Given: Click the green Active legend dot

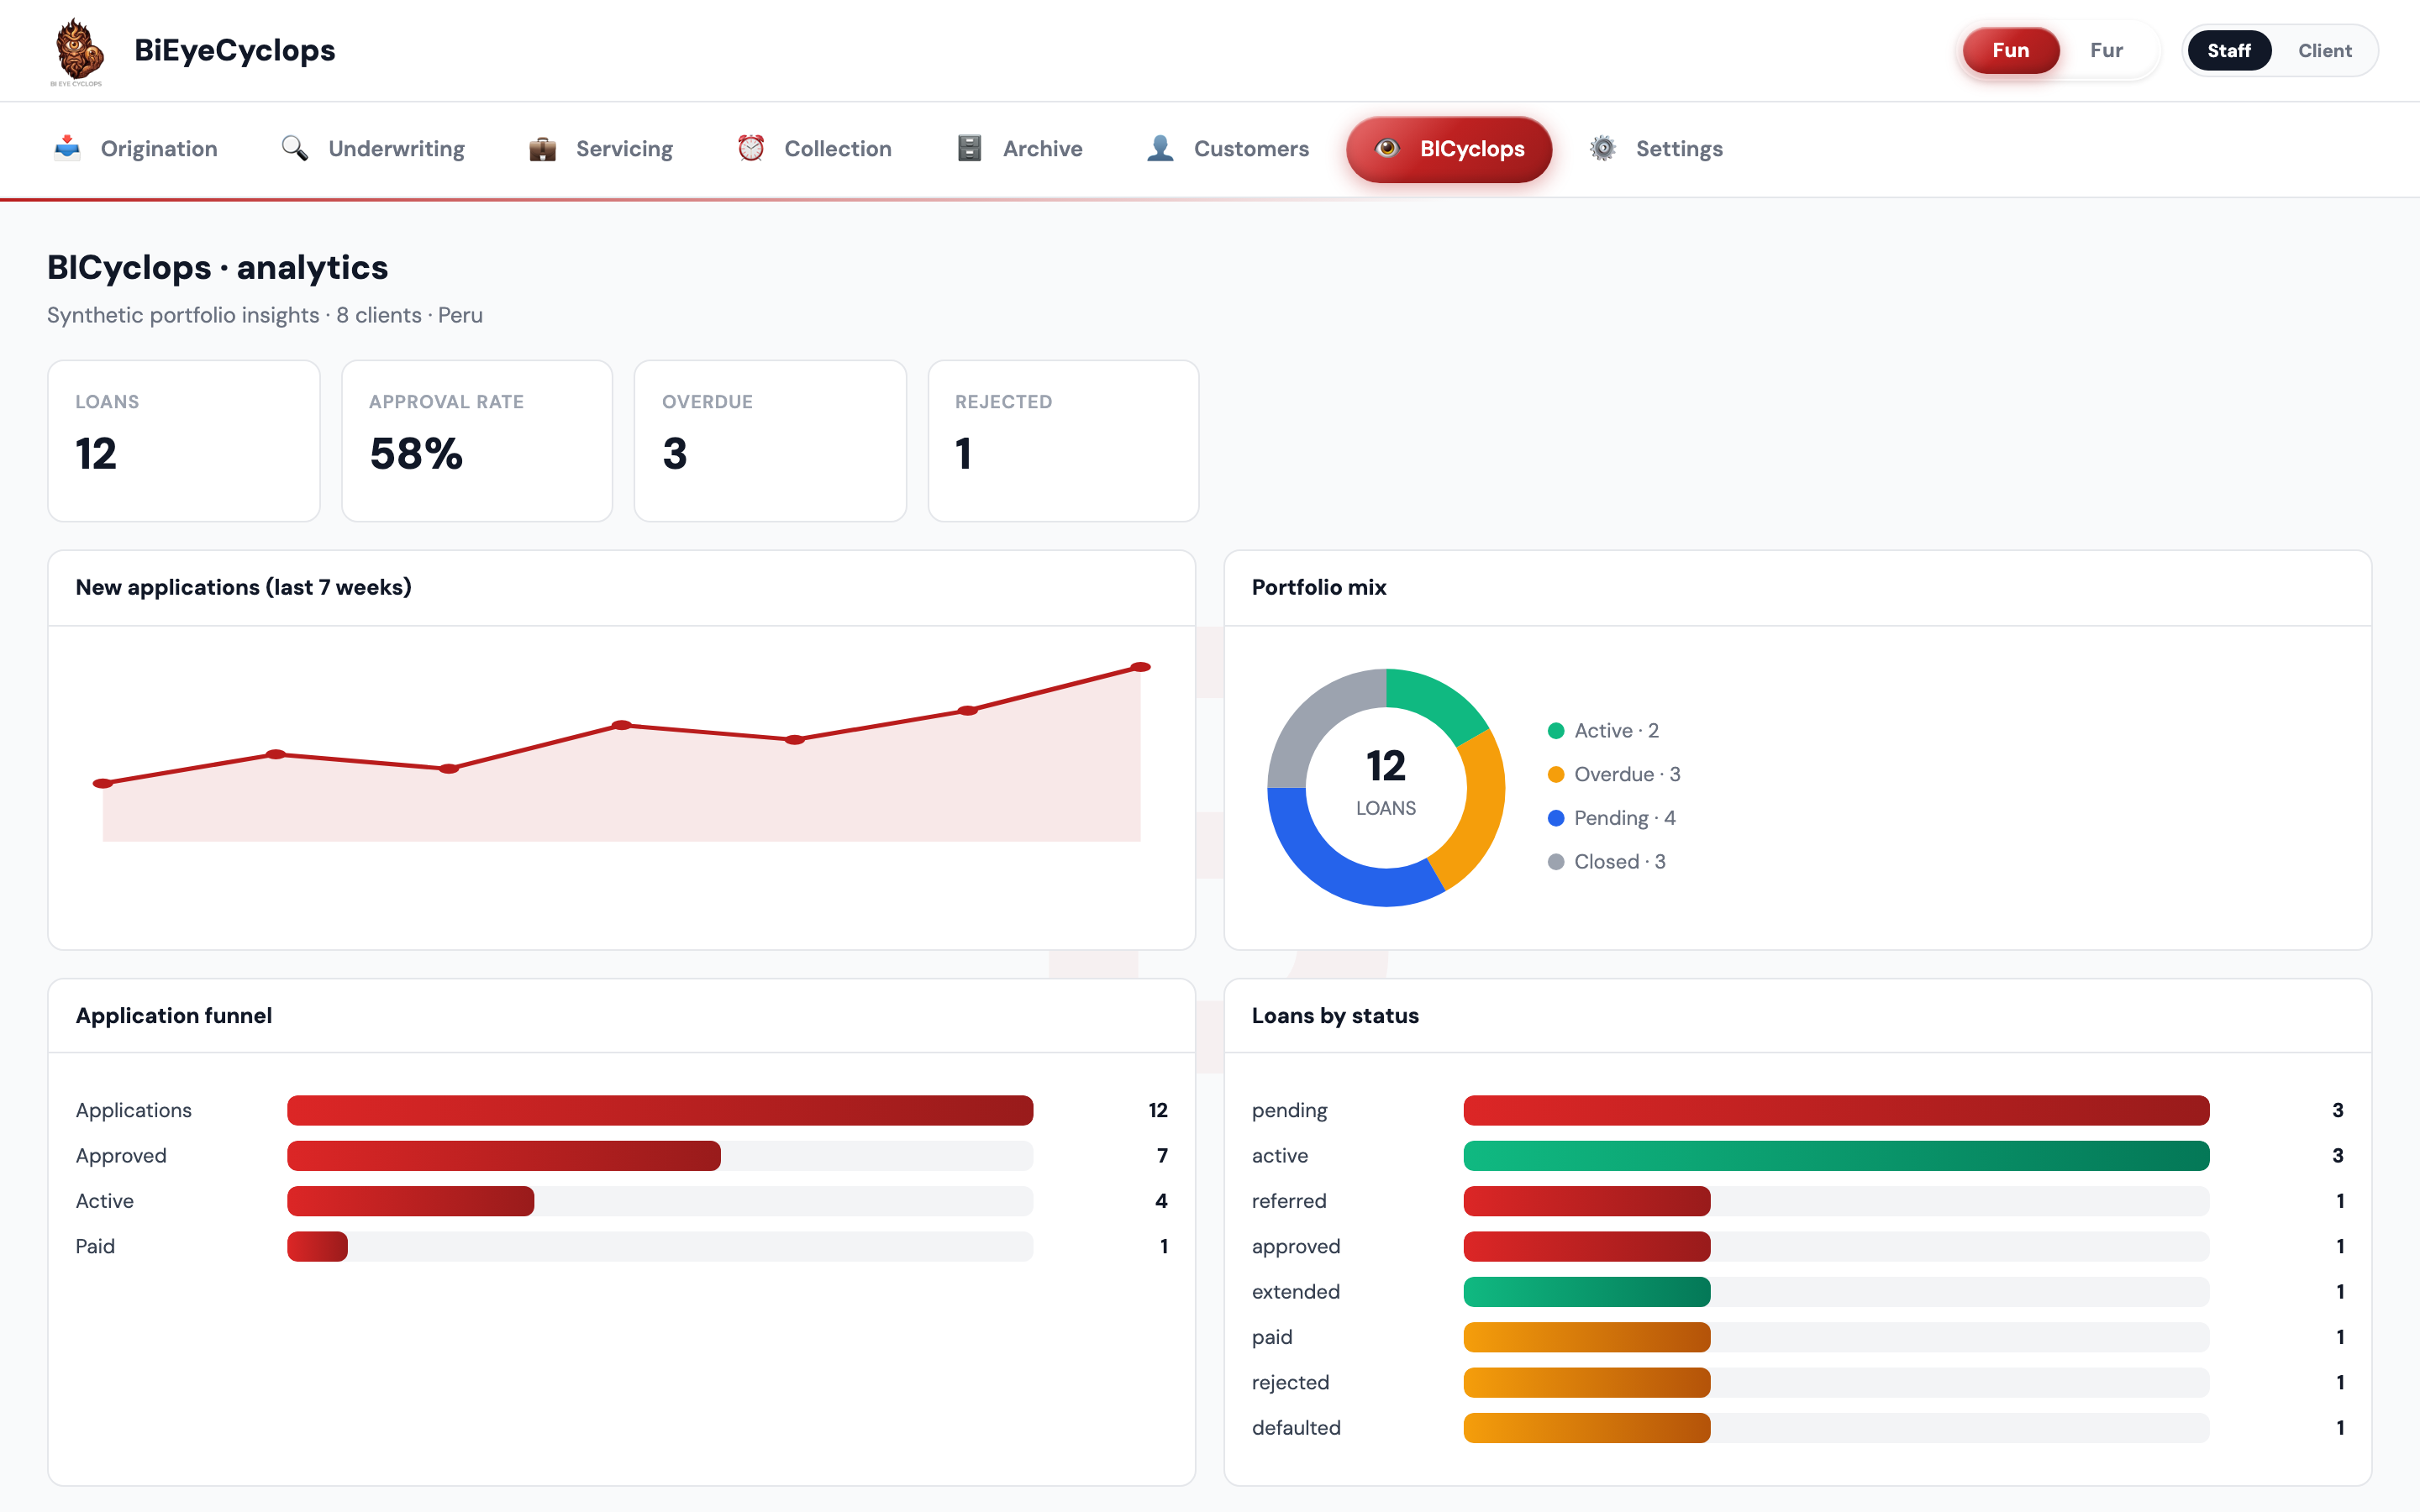Looking at the screenshot, I should 1556,731.
